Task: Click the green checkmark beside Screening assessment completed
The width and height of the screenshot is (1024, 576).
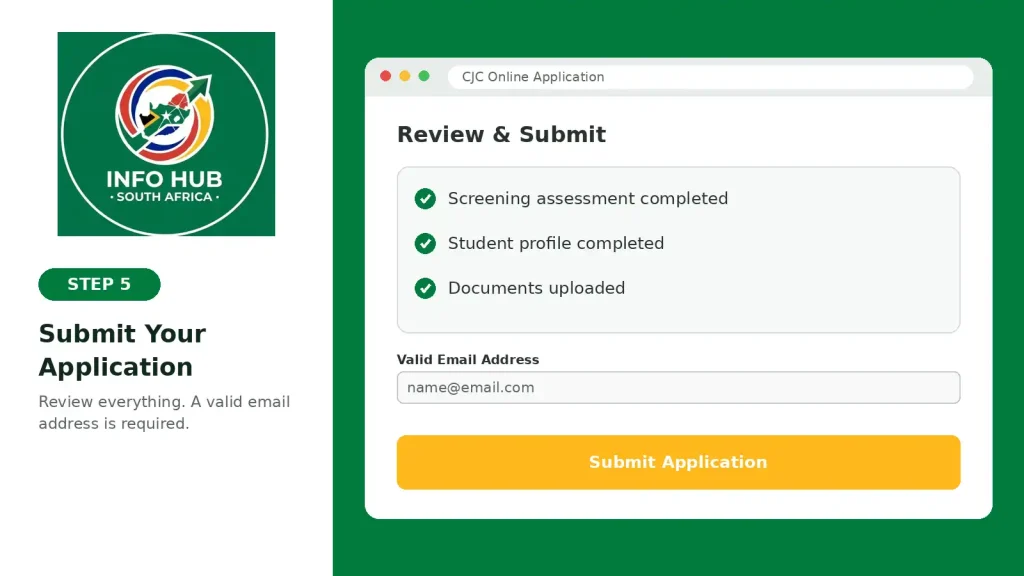Action: (425, 199)
